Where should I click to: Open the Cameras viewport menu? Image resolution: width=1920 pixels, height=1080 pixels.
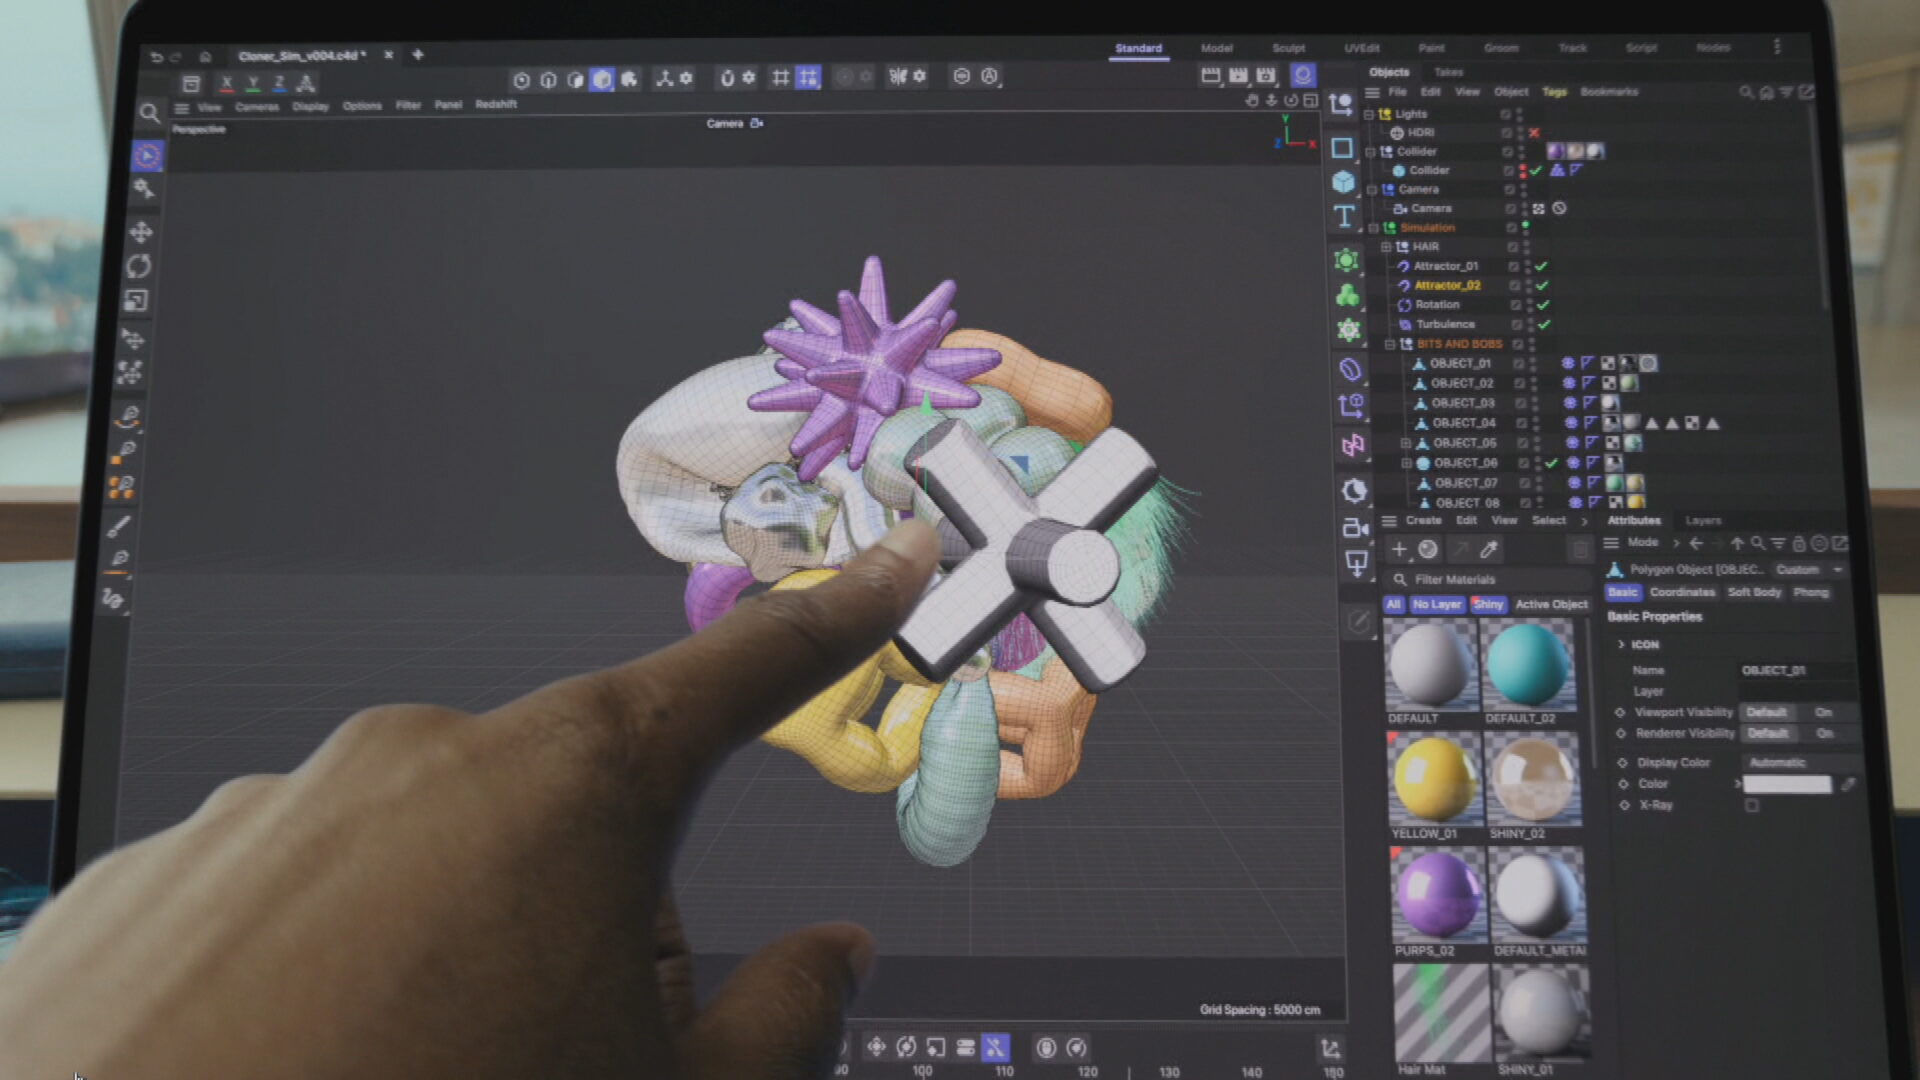pos(257,107)
